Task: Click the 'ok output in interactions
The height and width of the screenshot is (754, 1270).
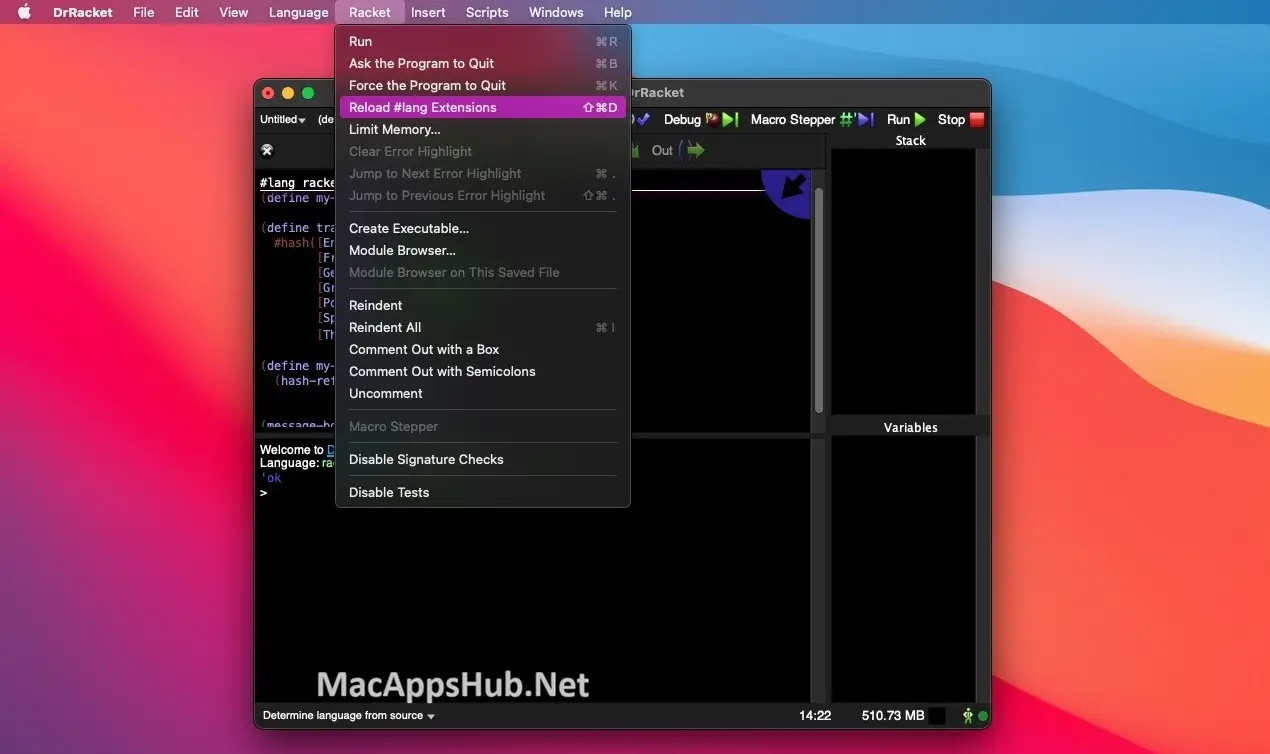Action: [x=271, y=478]
